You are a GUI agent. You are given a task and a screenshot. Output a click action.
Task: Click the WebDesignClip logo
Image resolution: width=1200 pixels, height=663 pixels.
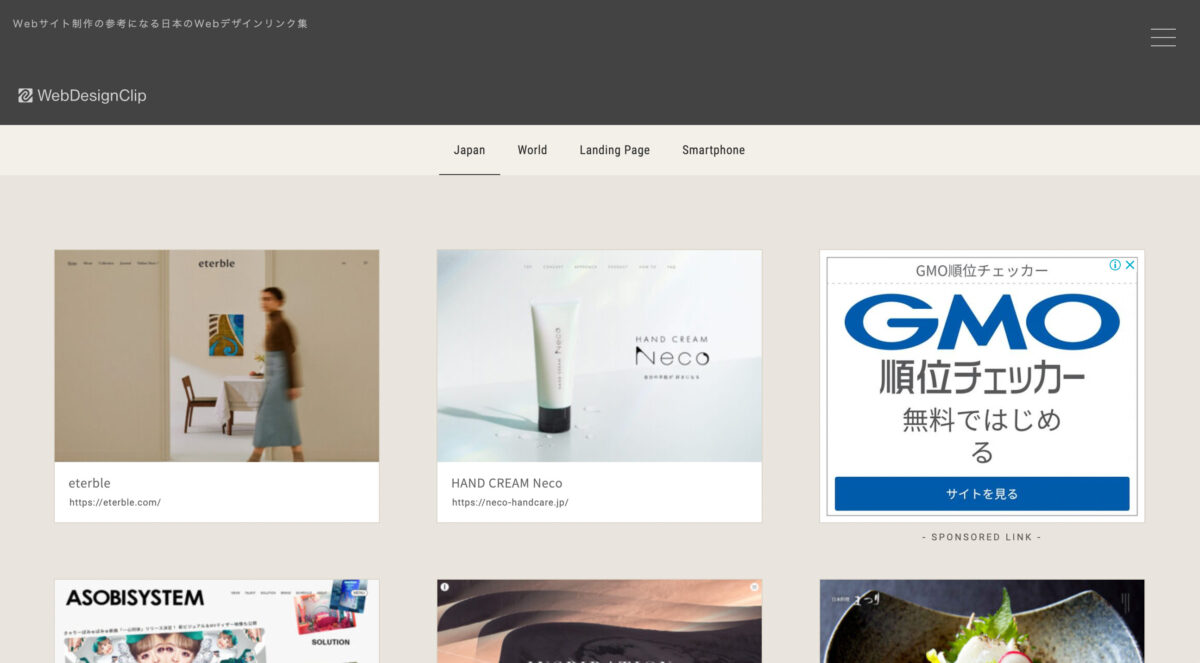[82, 96]
